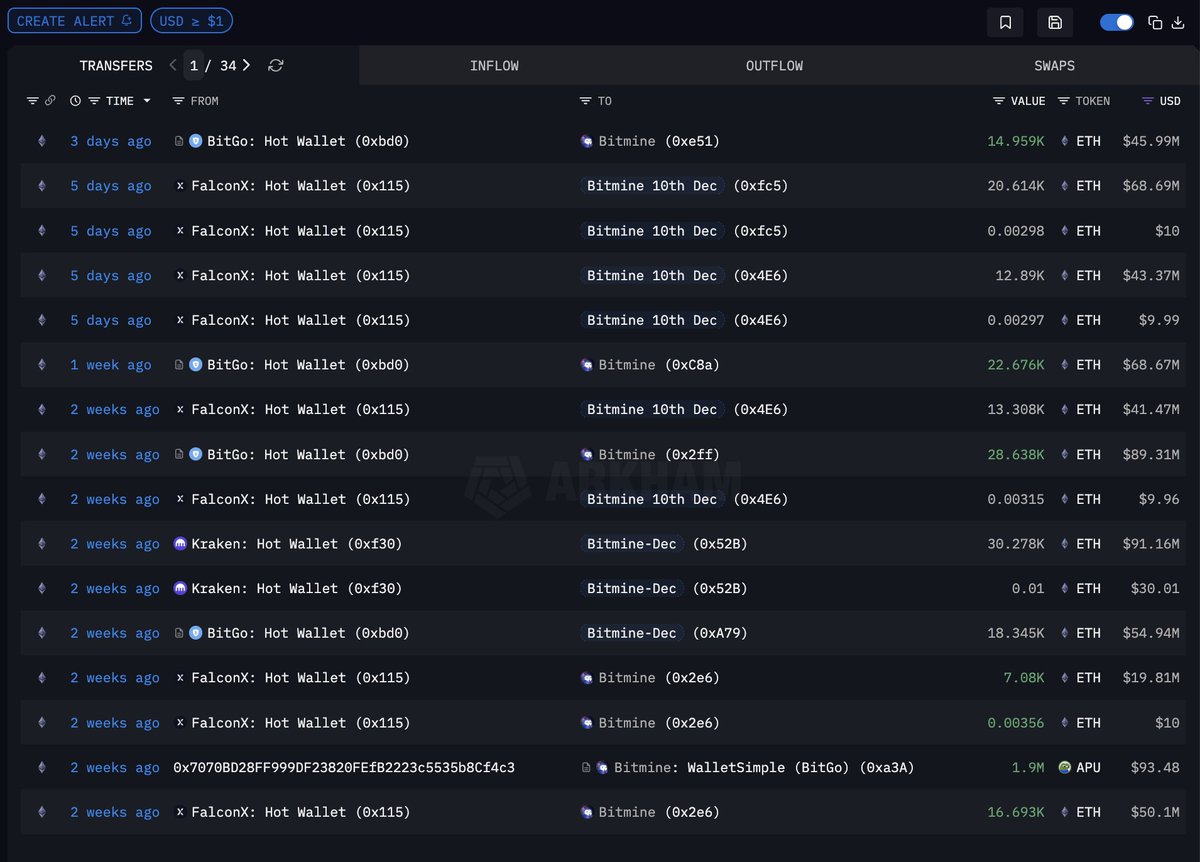
Task: Open the TOKEN column filter
Action: click(1064, 101)
